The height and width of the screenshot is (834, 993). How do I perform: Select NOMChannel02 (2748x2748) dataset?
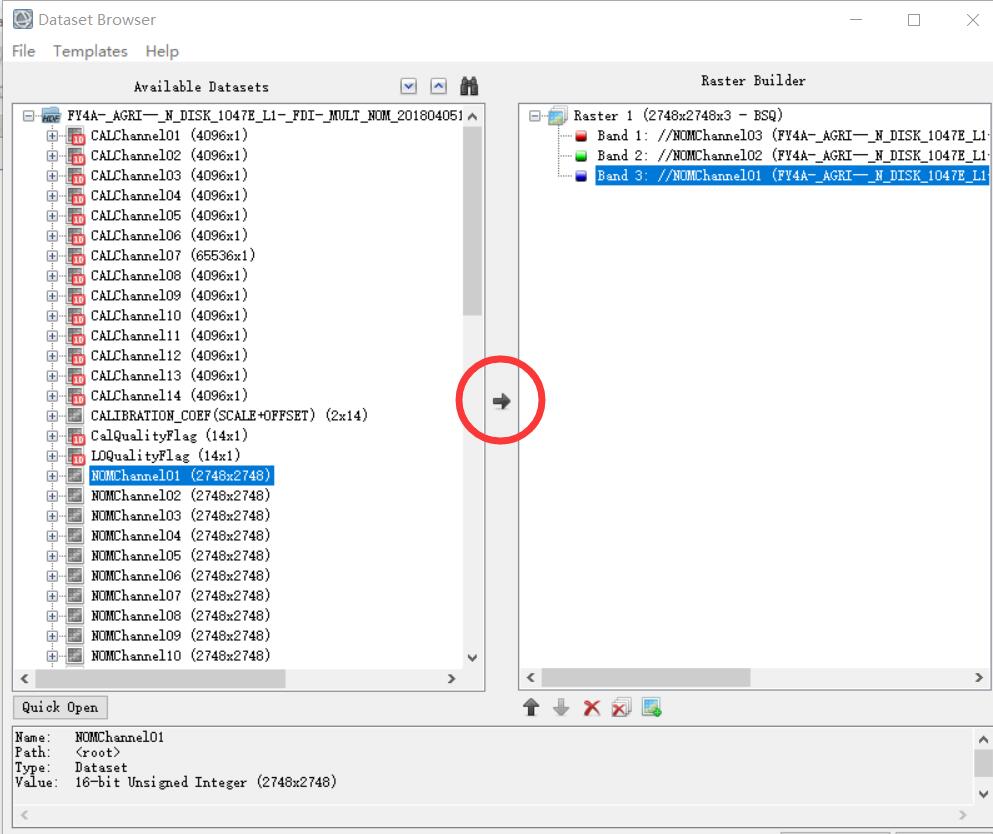click(180, 495)
